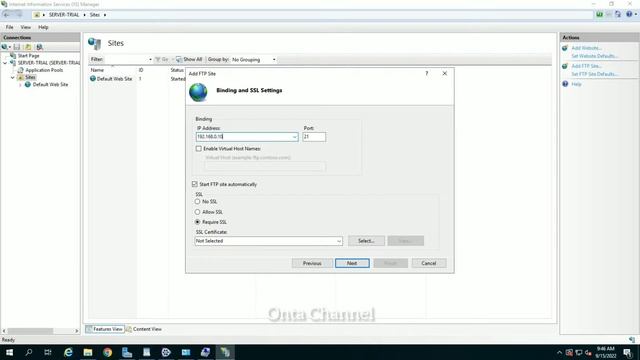Open the SSL Certificate dropdown
This screenshot has width=640, height=360.
coord(269,241)
